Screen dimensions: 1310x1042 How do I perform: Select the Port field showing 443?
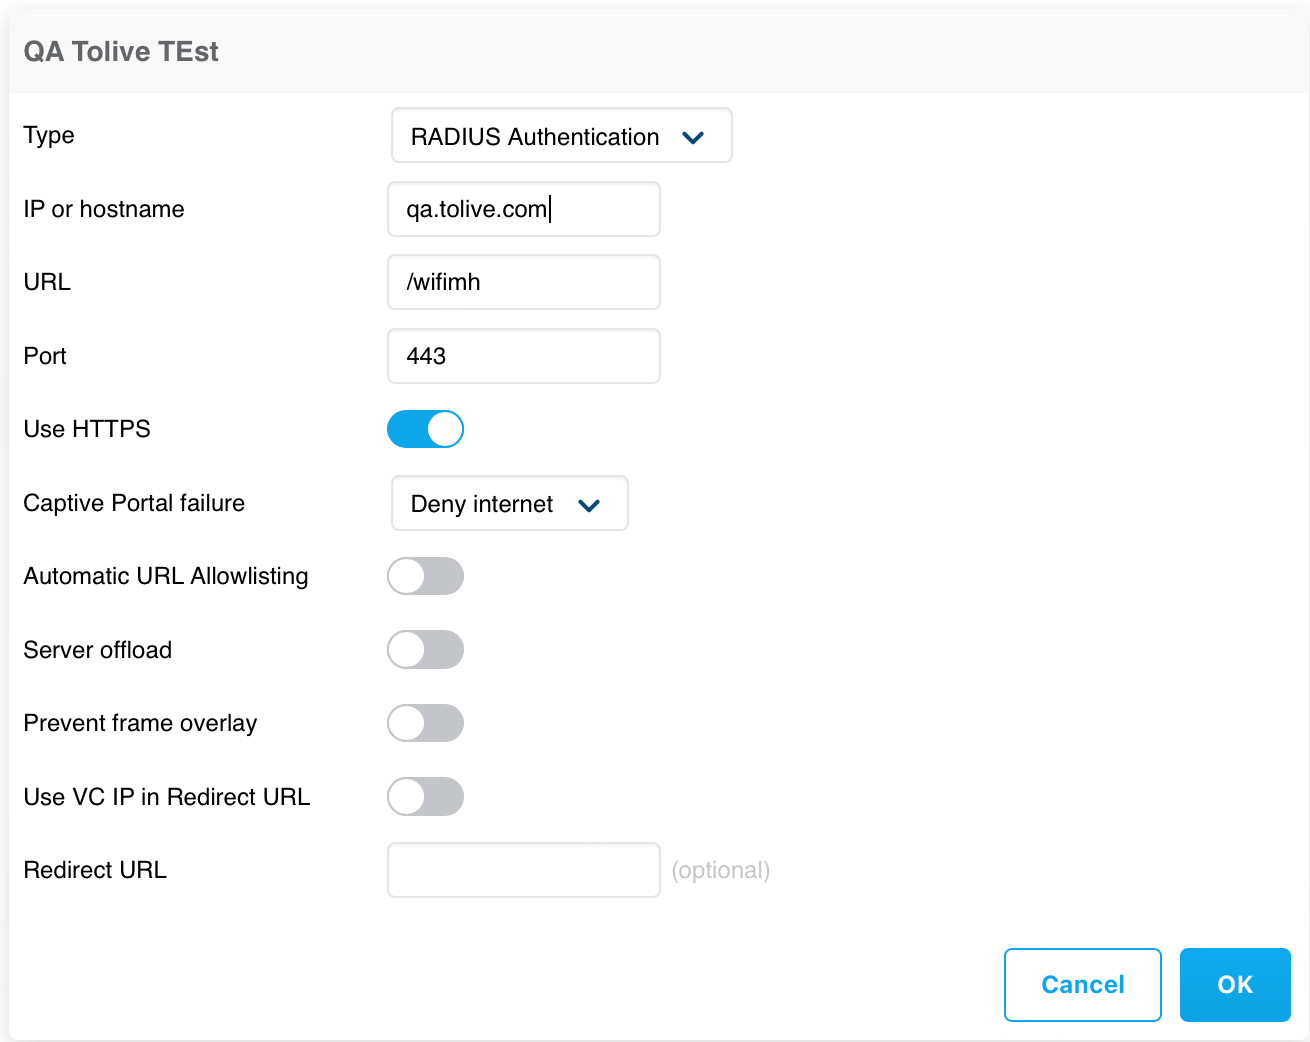524,356
